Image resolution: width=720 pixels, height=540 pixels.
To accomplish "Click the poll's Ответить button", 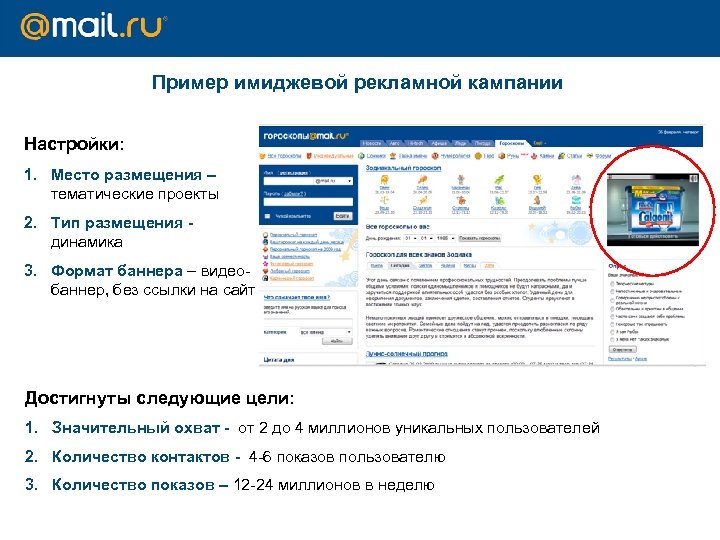I will pyautogui.click(x=622, y=350).
